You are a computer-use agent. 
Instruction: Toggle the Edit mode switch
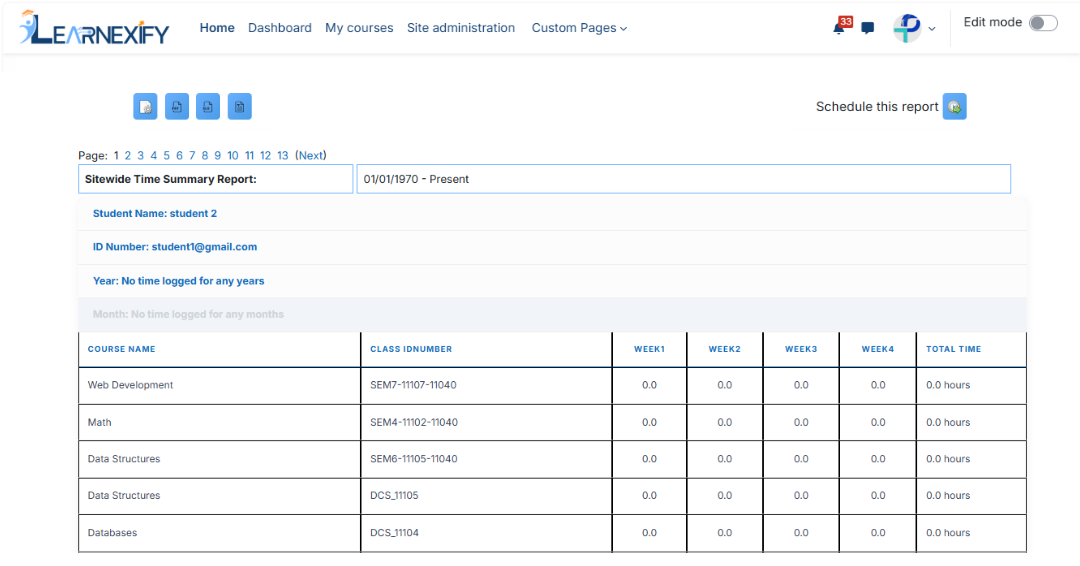pyautogui.click(x=1043, y=23)
